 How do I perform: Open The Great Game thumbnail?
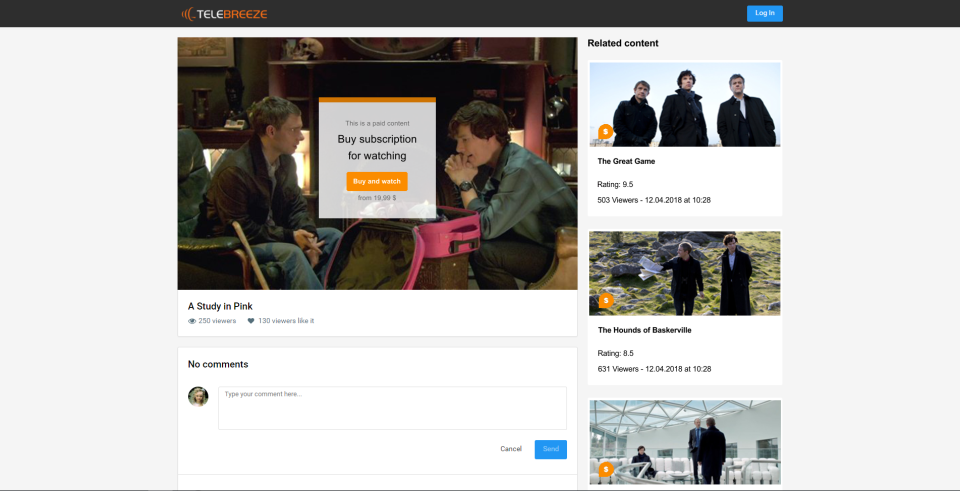[x=684, y=105]
